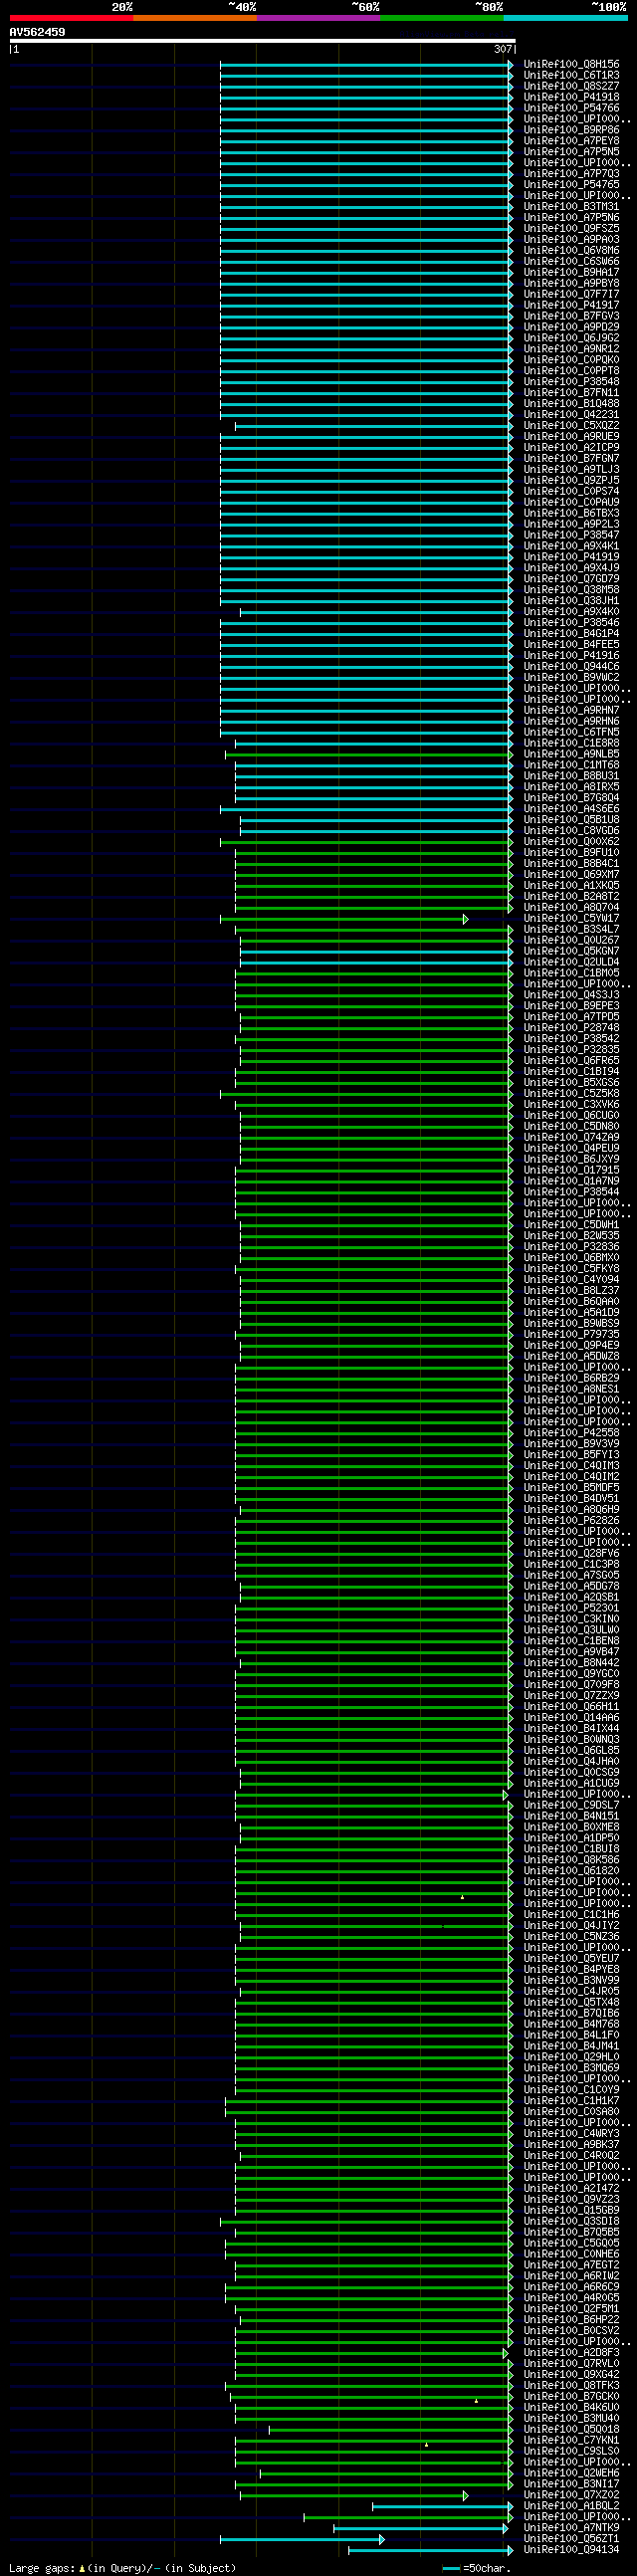
Task: Open hit UniRef100_P28748
Action: click(x=571, y=1028)
